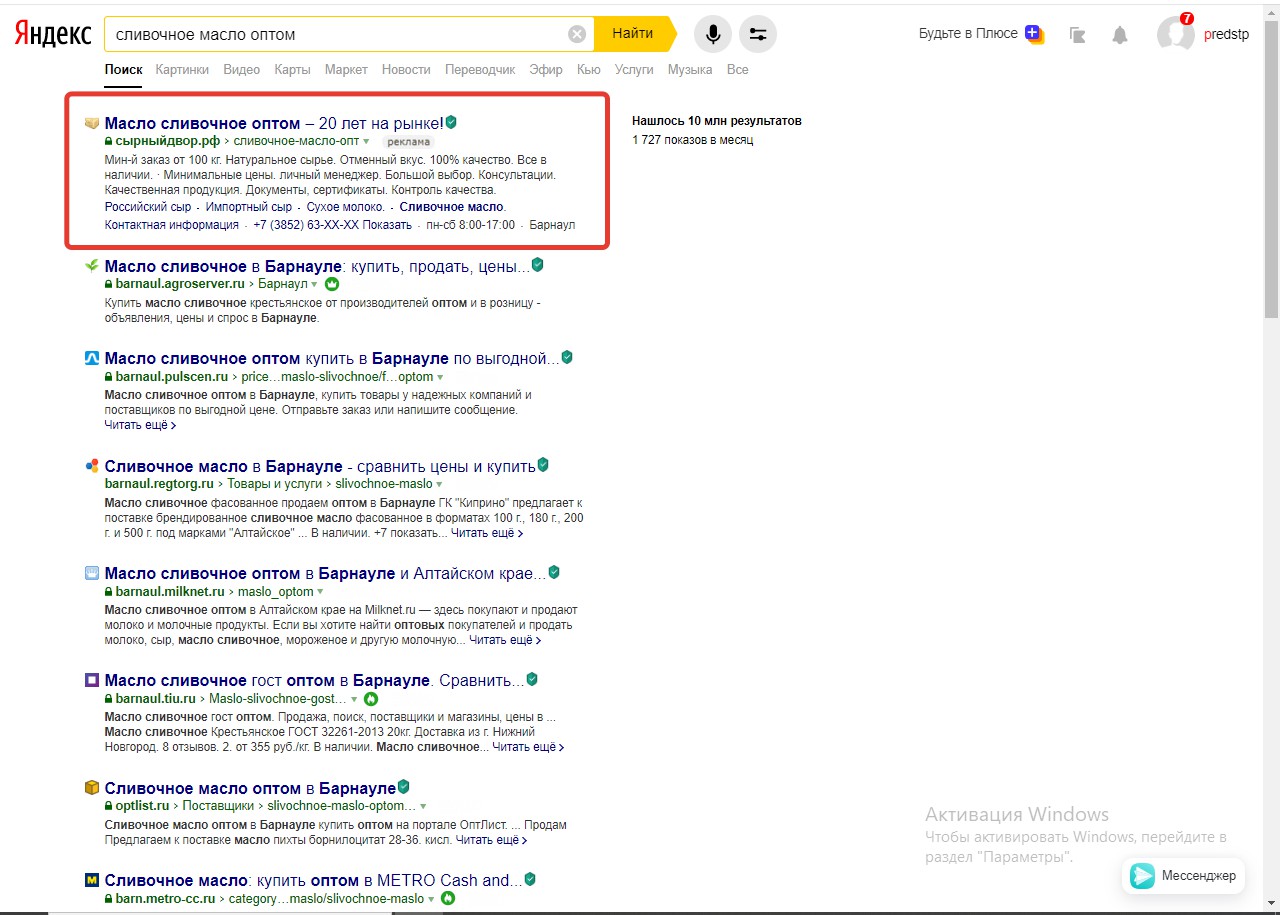Switch to the Картинки tab

tap(182, 70)
